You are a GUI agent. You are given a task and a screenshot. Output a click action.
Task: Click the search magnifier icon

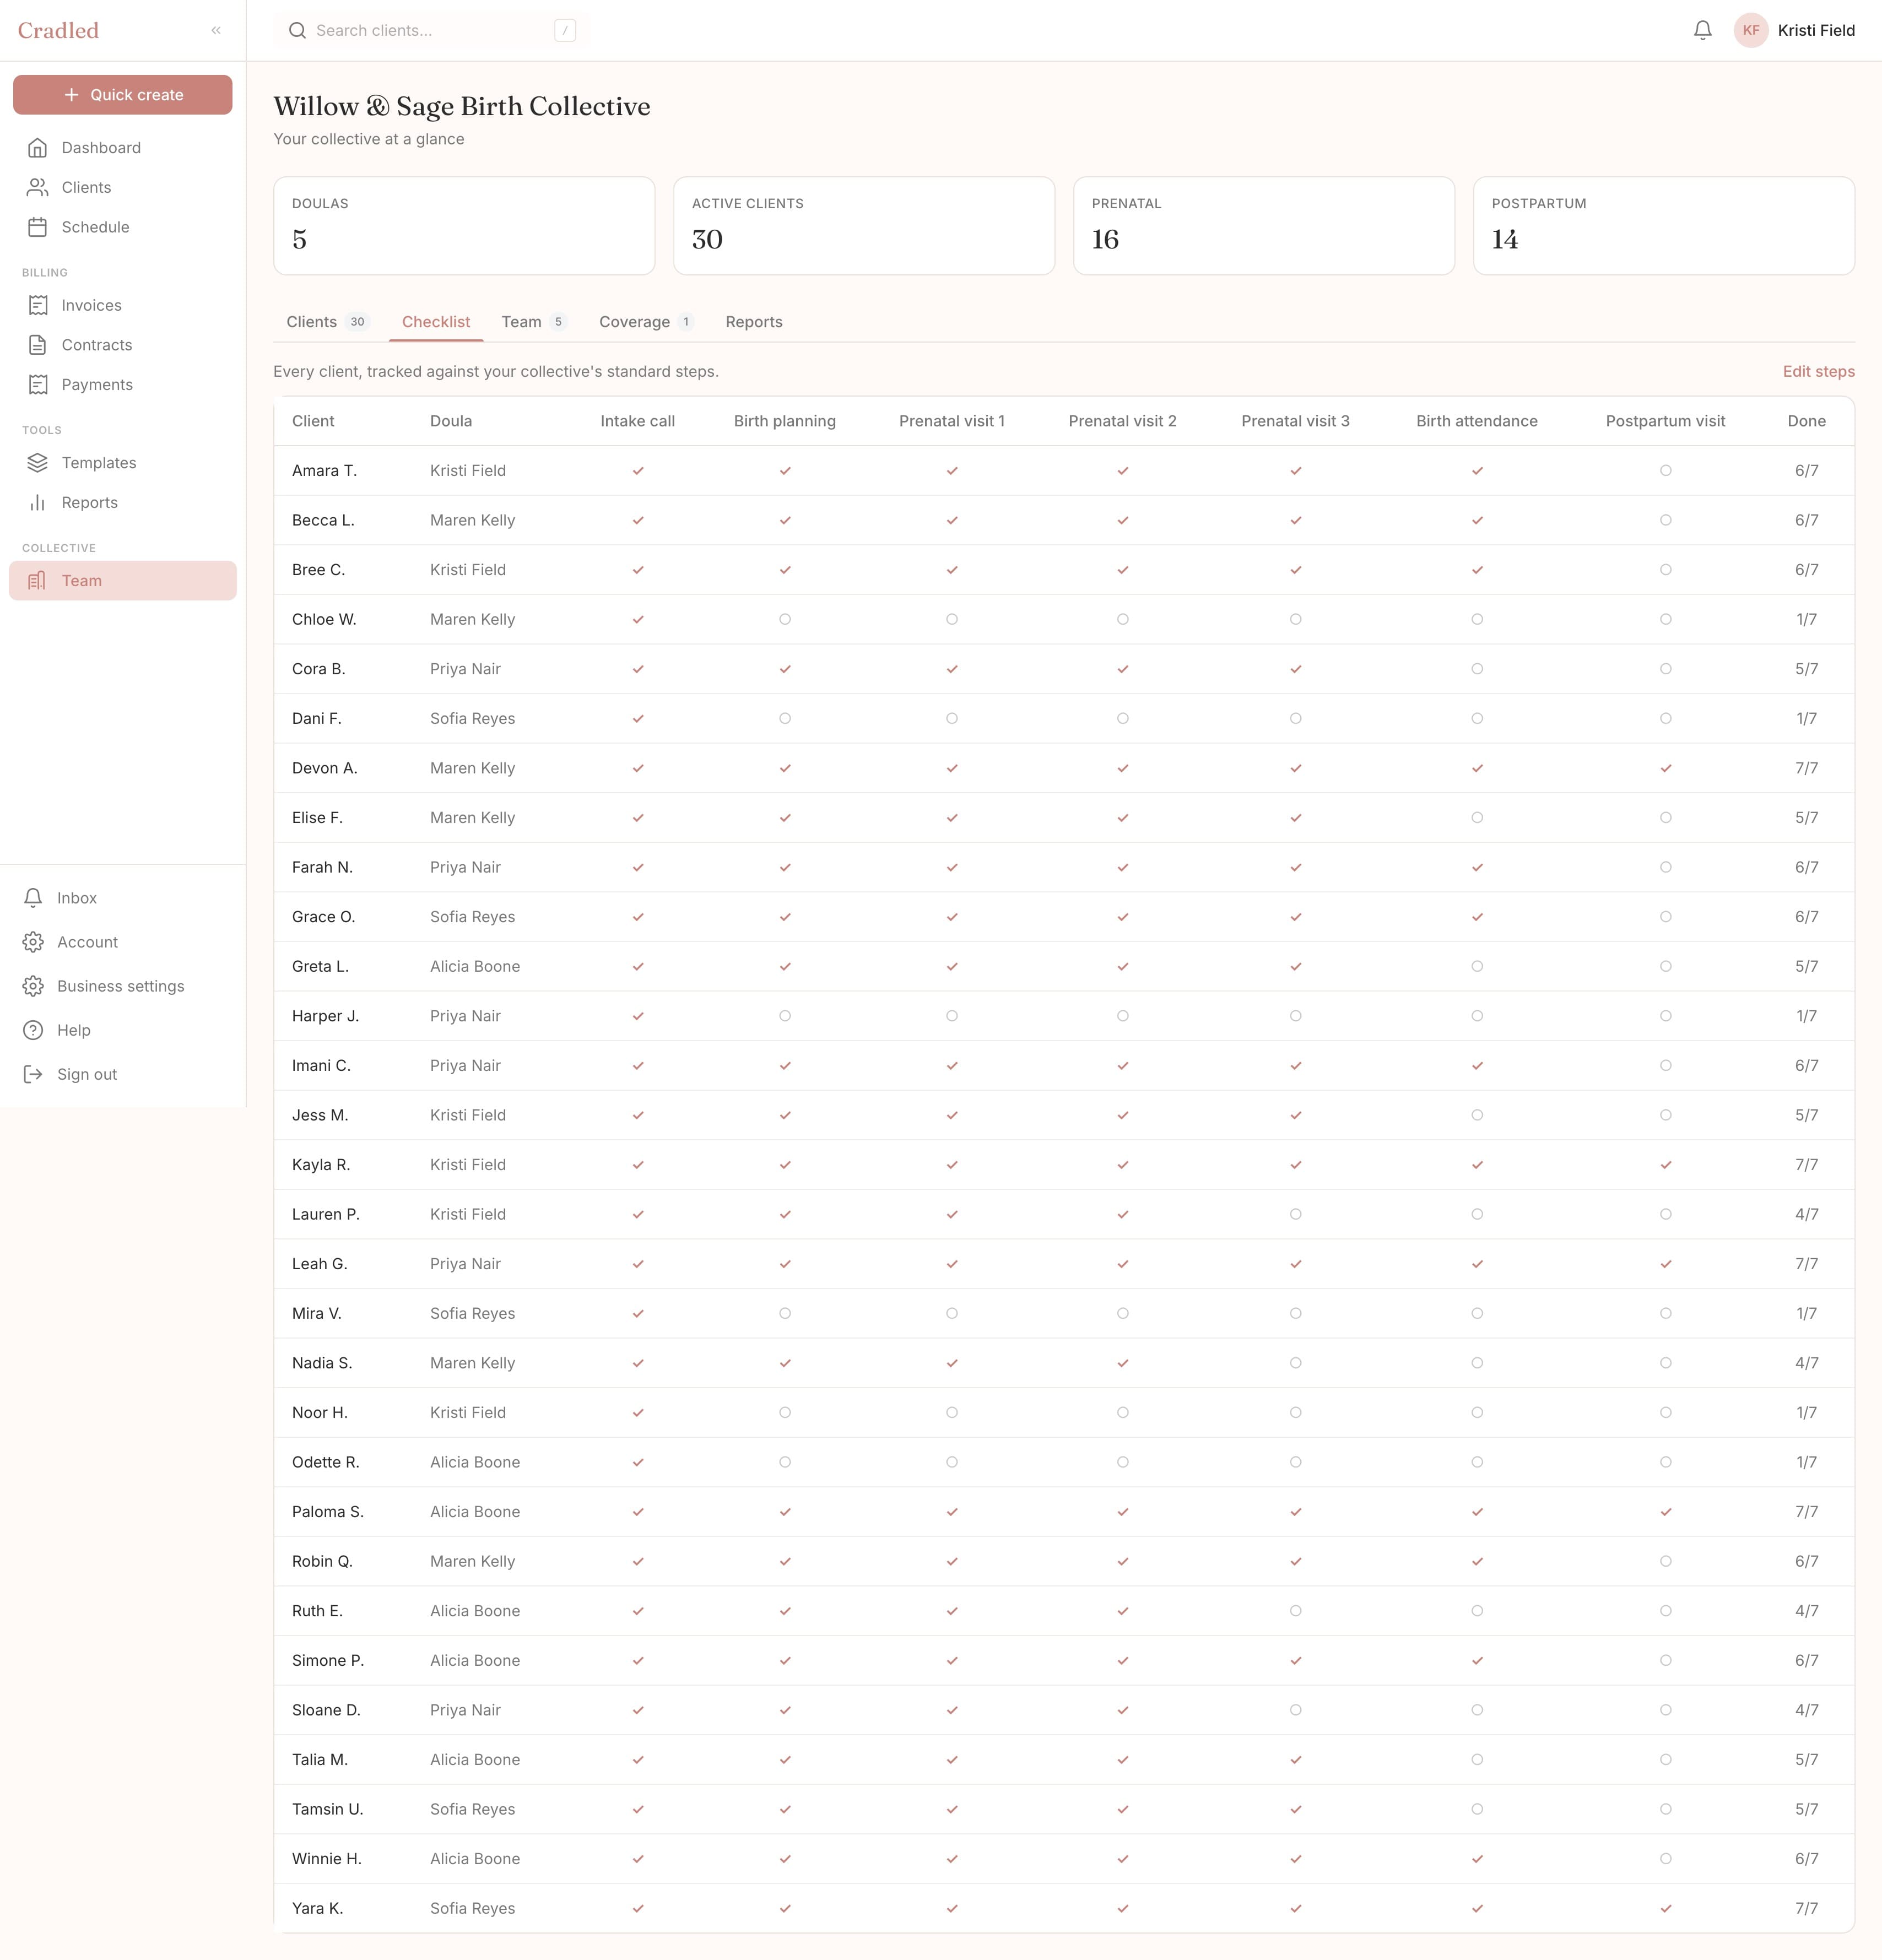pos(297,30)
